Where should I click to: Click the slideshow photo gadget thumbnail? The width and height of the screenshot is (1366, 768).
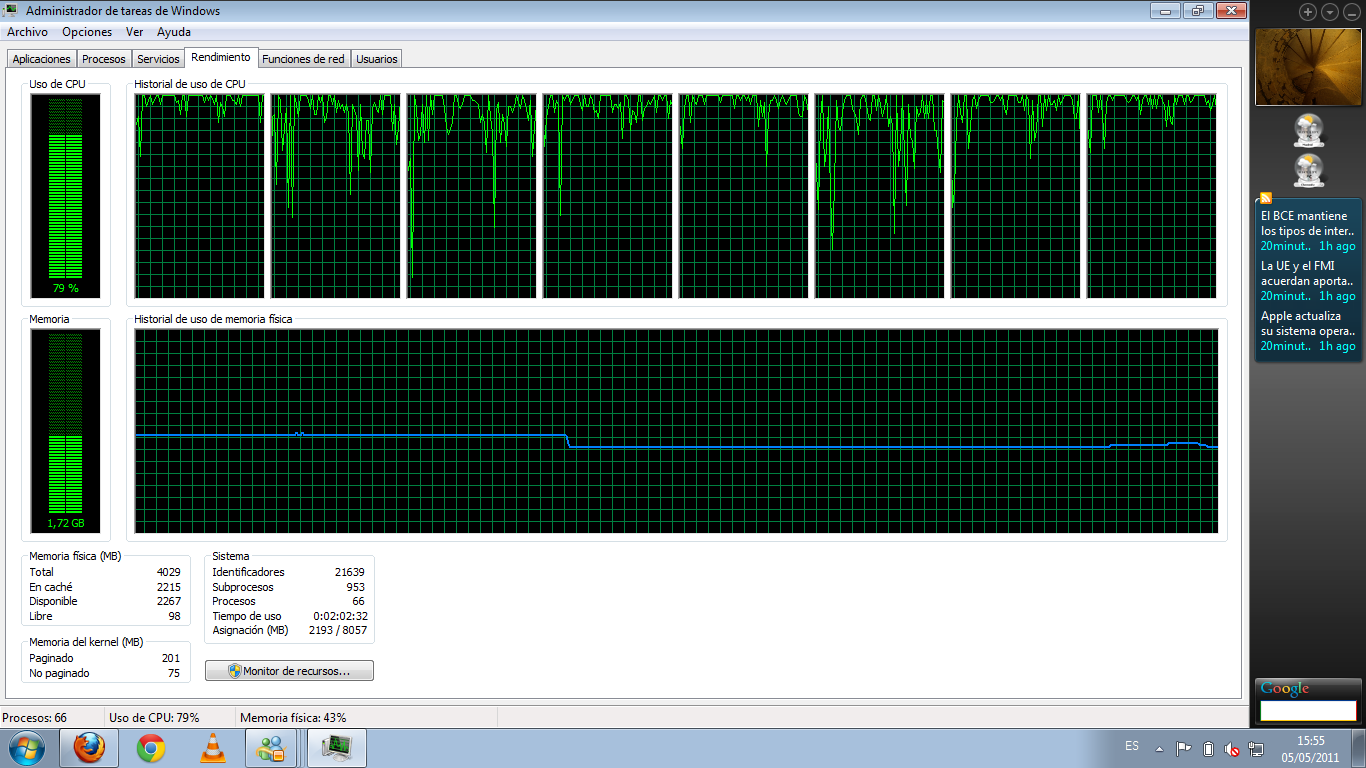1307,66
